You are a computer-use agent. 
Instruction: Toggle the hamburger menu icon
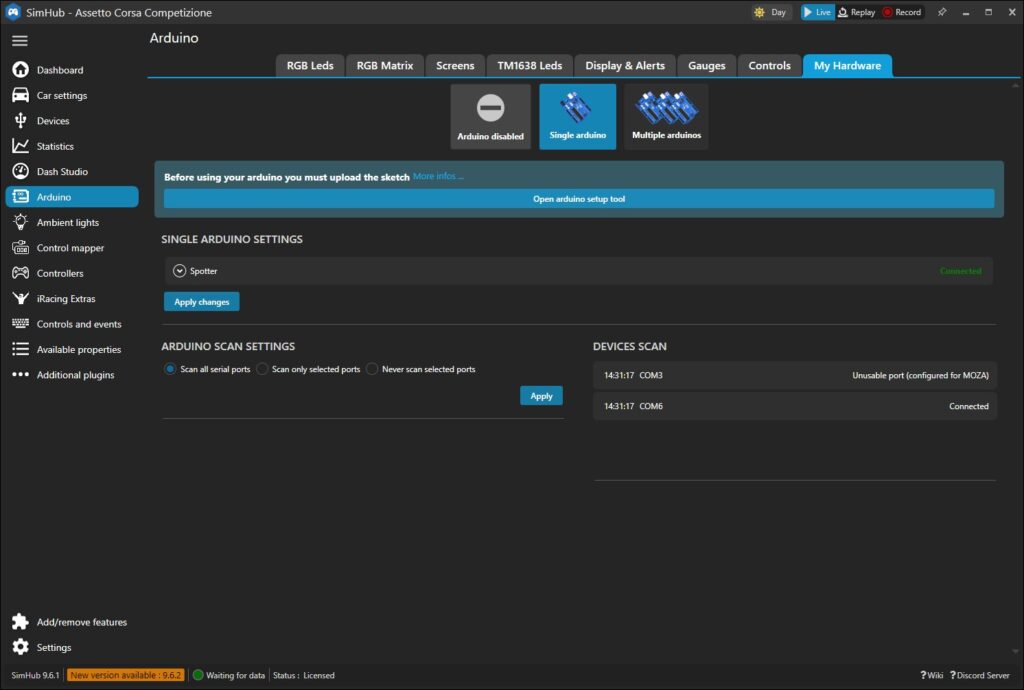20,40
